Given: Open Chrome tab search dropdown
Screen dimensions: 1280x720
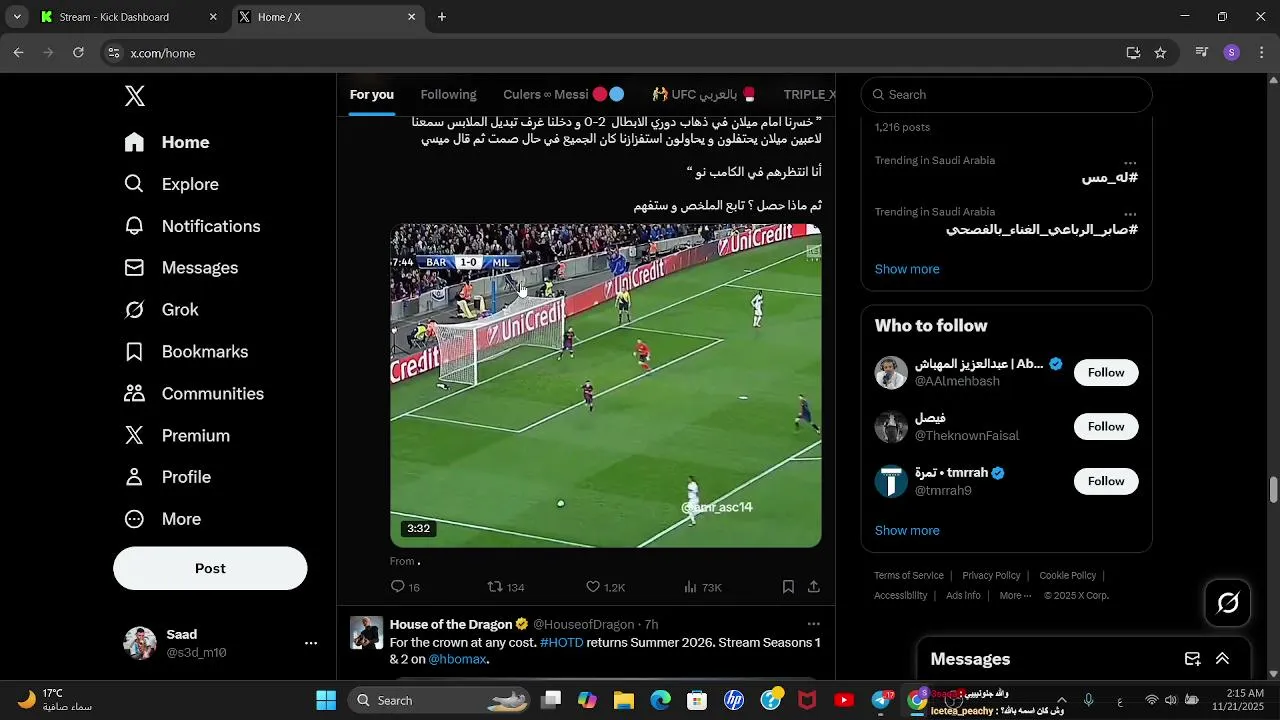Looking at the screenshot, I should coord(17,17).
